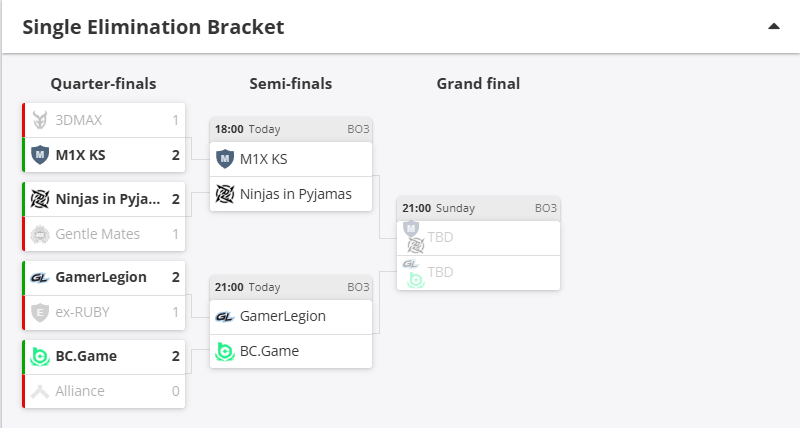Screen dimensions: 800x428
Task: Click the second TBD grand final slot
Action: click(x=478, y=272)
